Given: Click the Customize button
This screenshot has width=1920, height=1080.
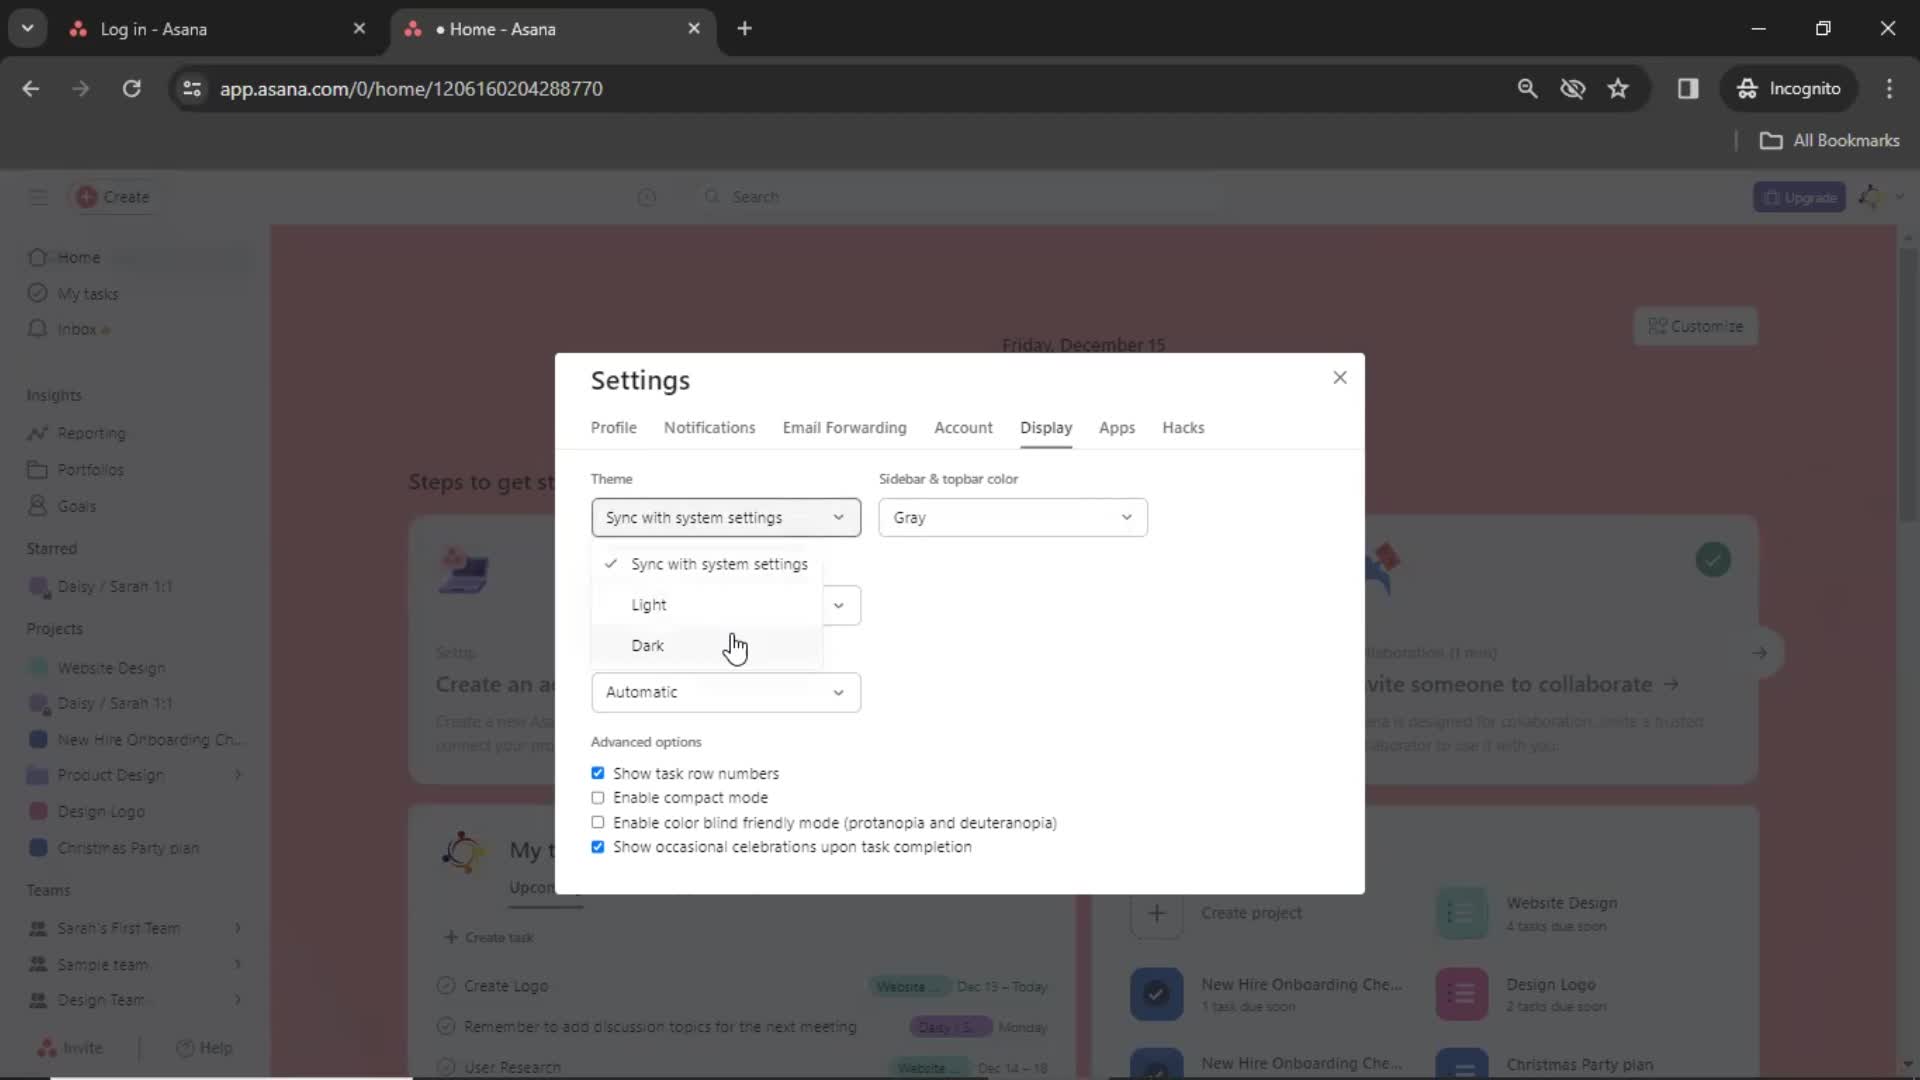Looking at the screenshot, I should click(1695, 326).
